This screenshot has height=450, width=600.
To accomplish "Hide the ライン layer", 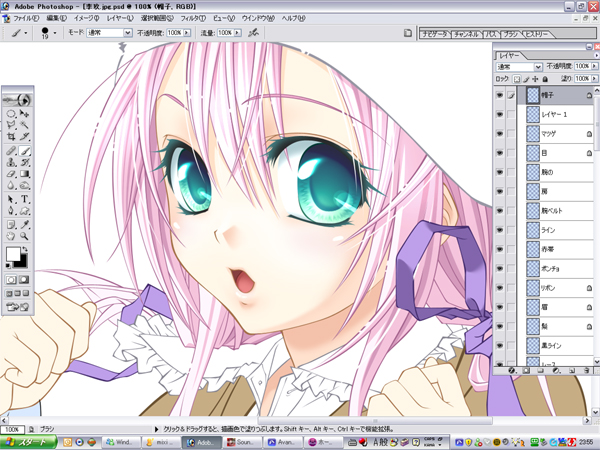I will coord(499,230).
